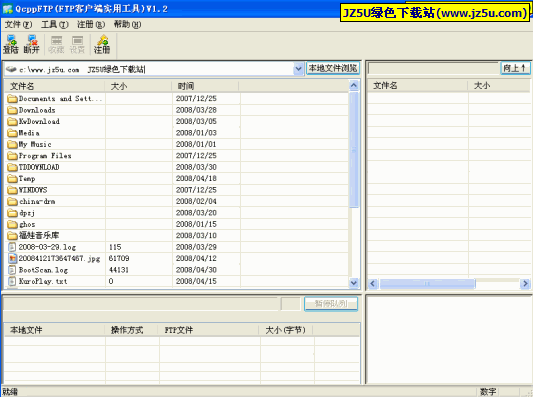Select the TDDOWNLOAD folder
533x397 pixels.
pyautogui.click(x=34, y=167)
